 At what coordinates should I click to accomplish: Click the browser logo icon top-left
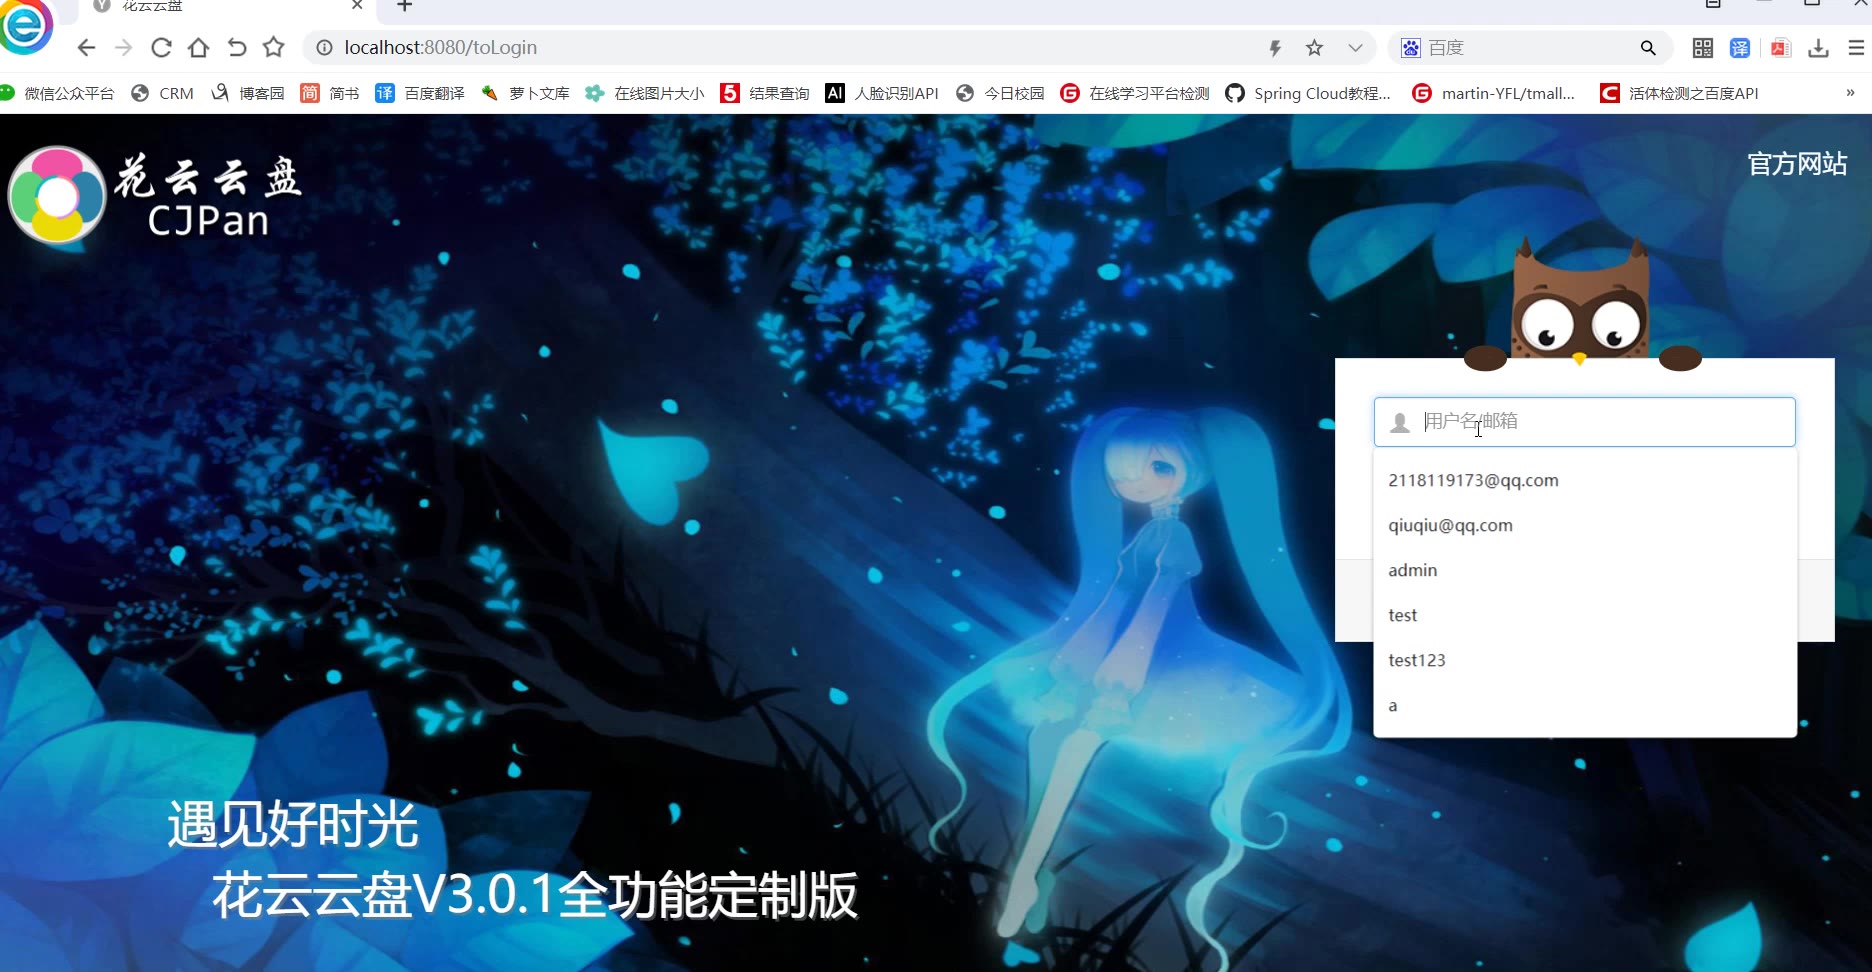tap(26, 26)
